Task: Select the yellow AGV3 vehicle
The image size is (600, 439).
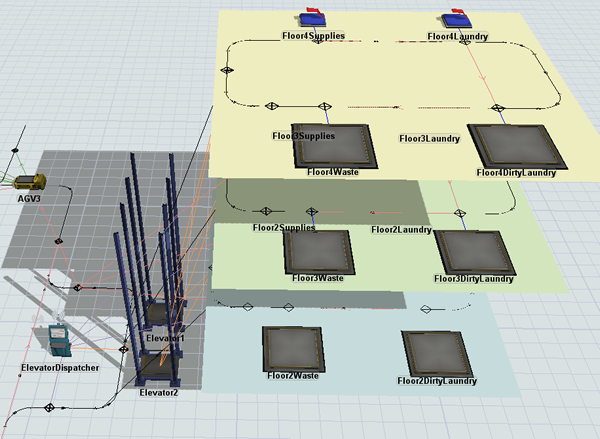Action: 34,181
